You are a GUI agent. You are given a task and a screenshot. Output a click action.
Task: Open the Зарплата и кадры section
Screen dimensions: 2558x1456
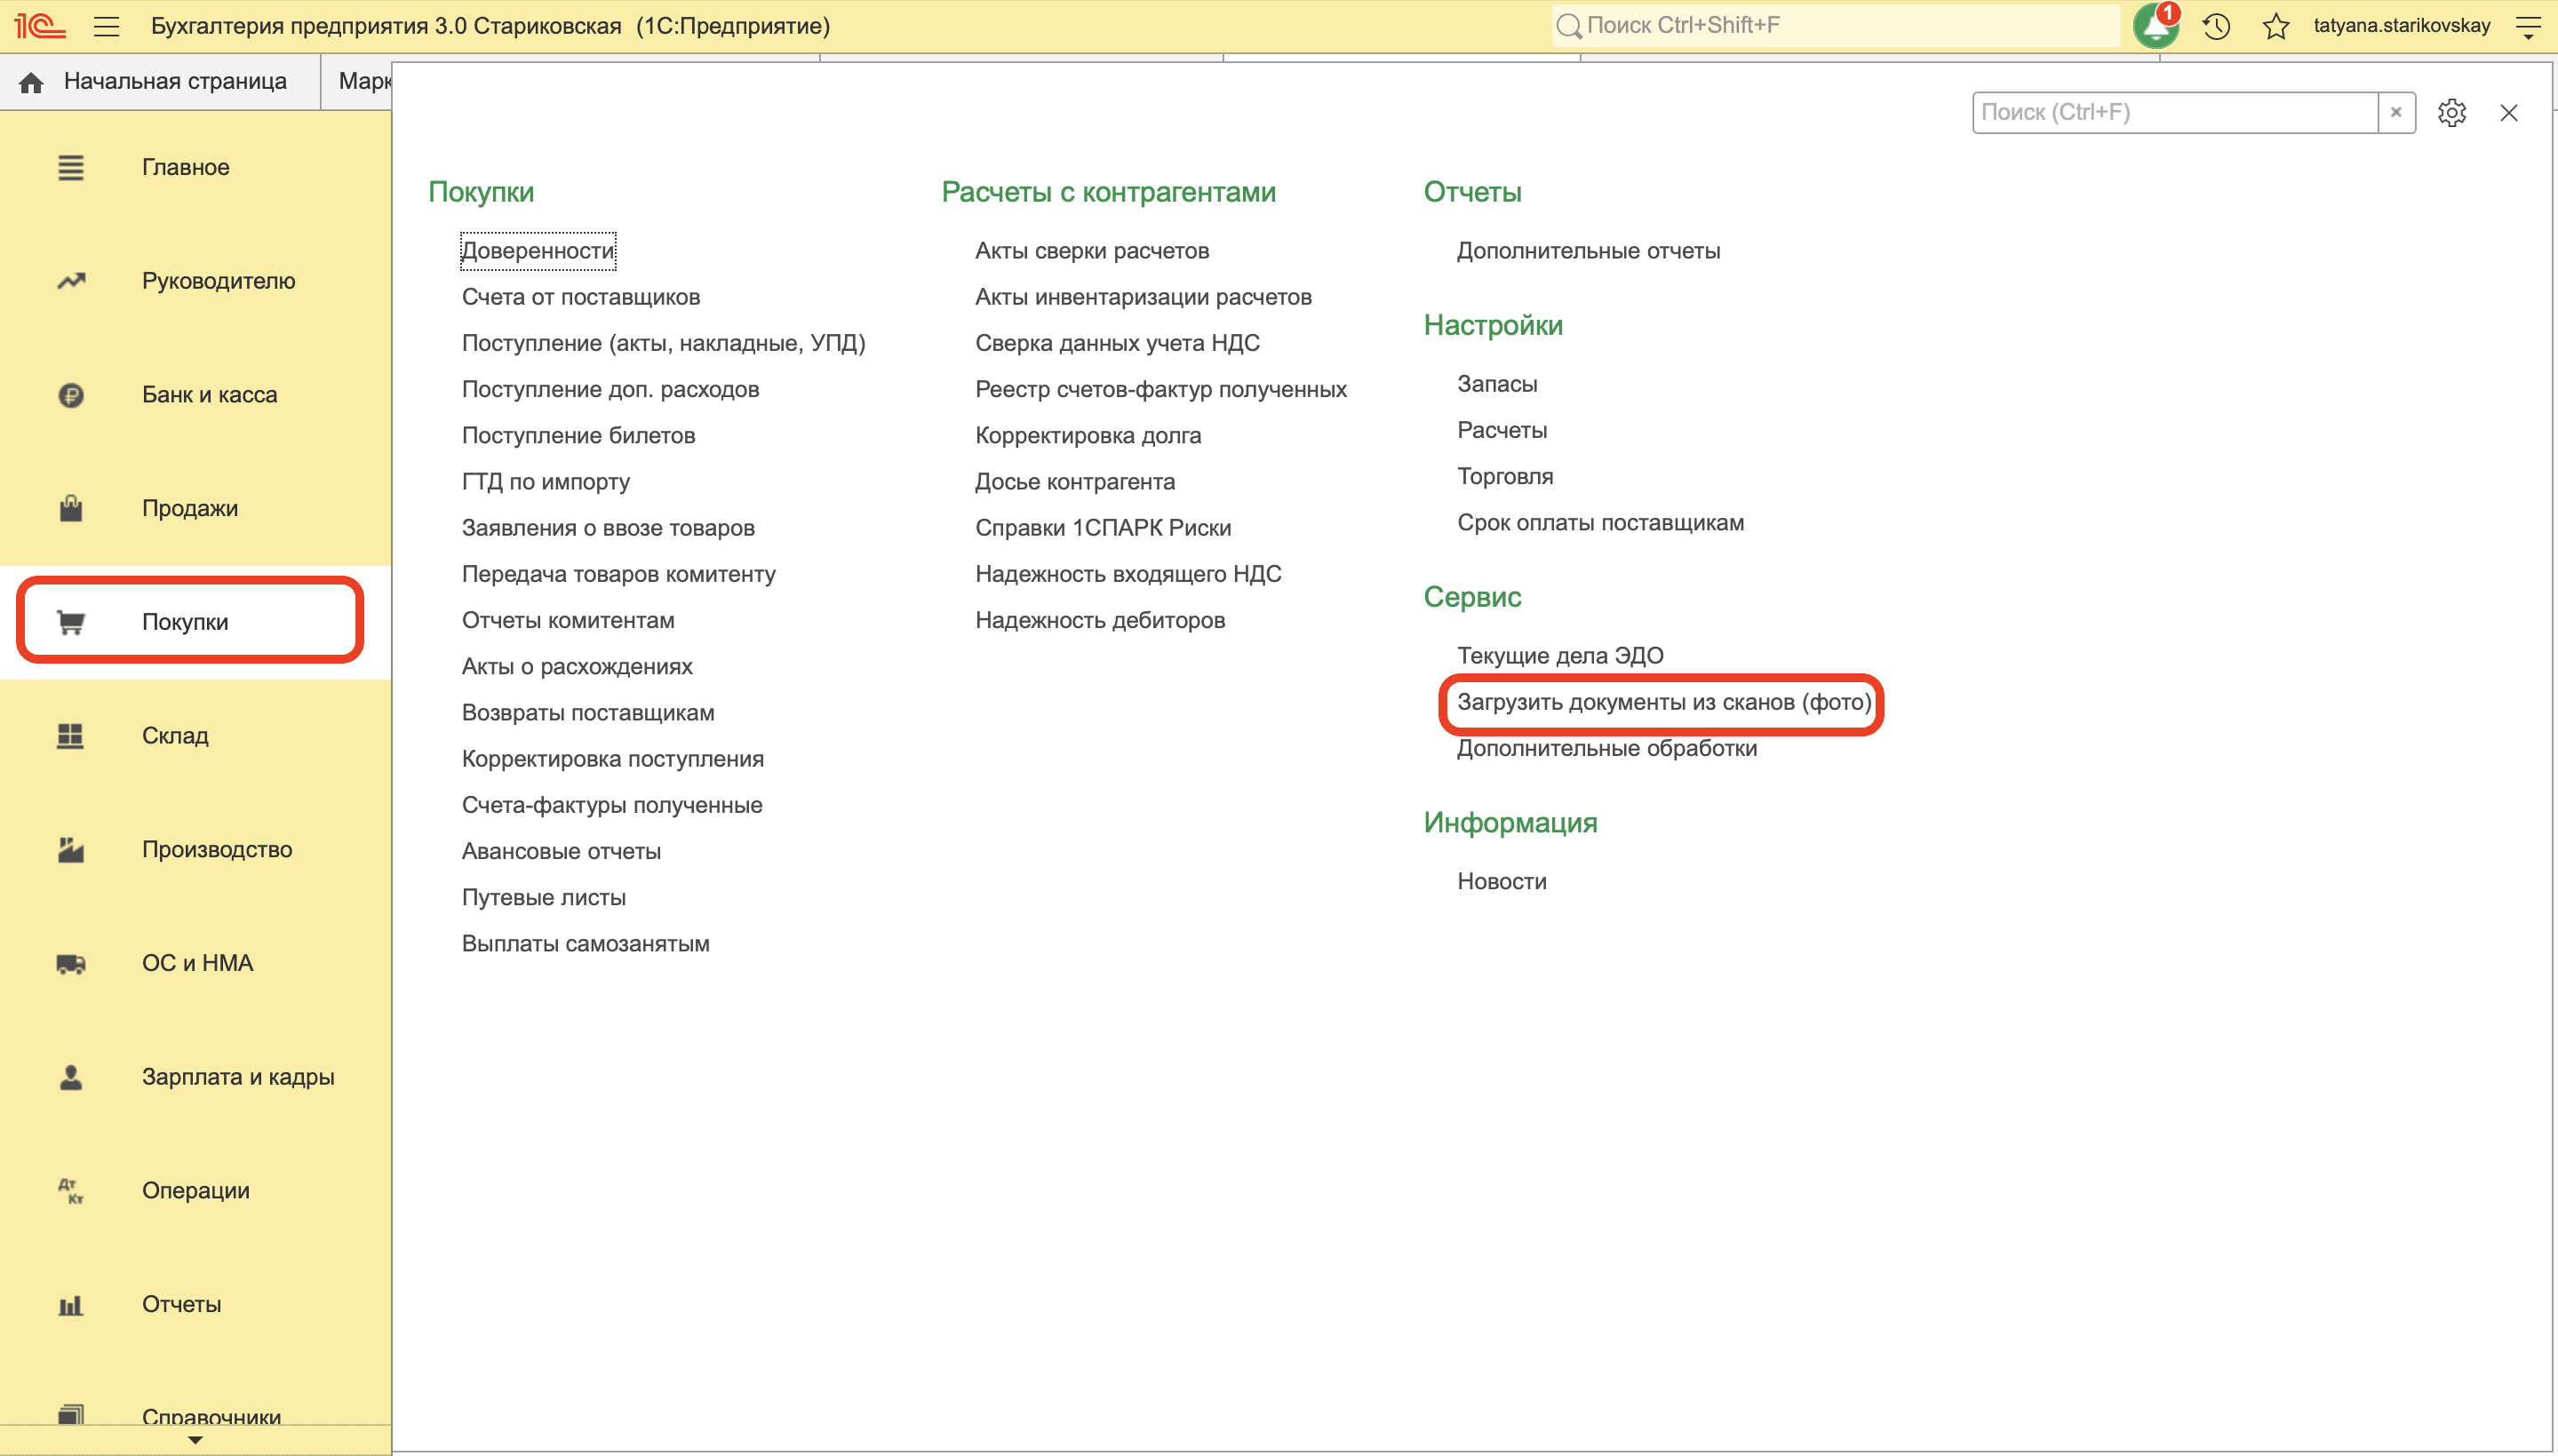pos(195,1077)
